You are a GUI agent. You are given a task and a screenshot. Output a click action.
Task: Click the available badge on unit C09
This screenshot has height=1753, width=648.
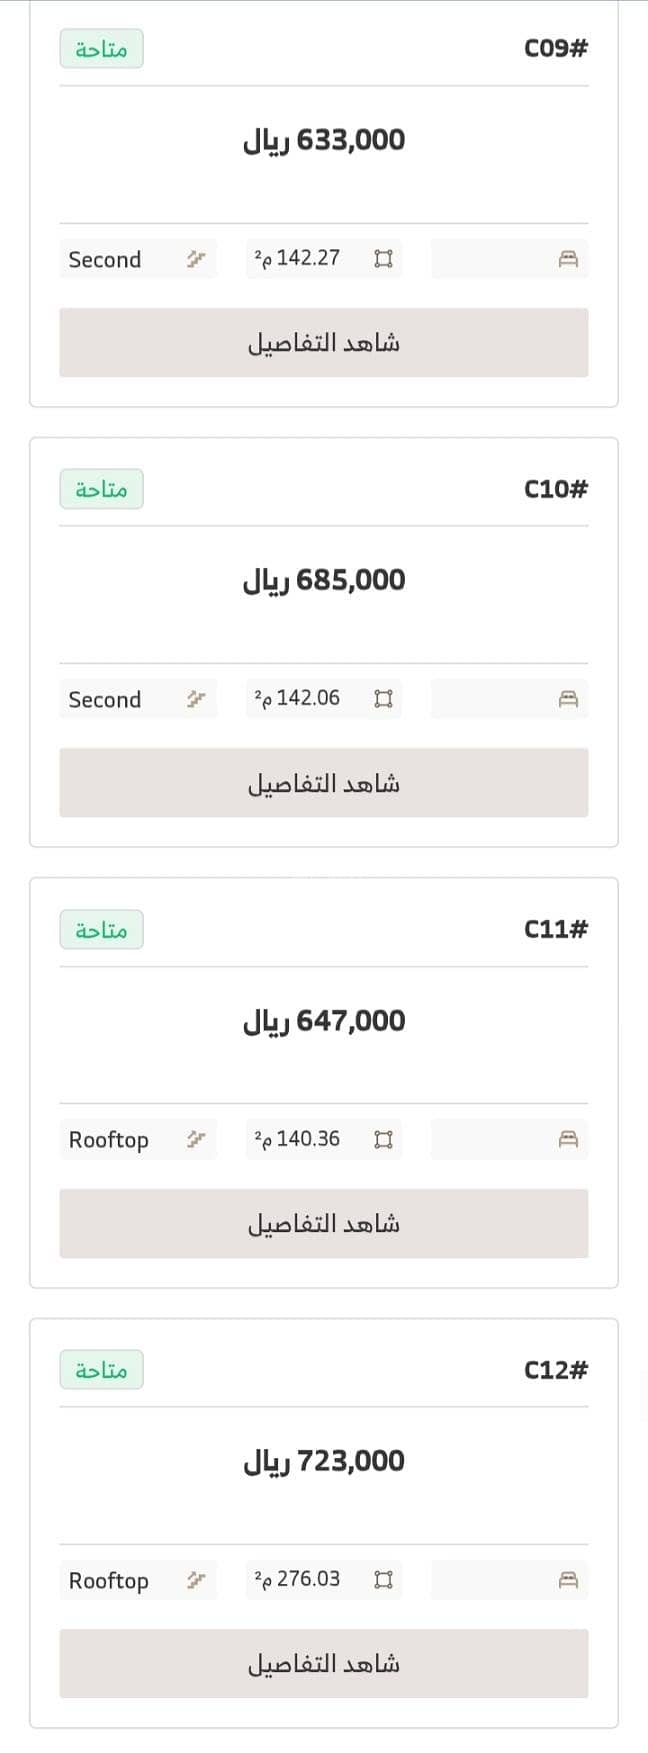(101, 49)
